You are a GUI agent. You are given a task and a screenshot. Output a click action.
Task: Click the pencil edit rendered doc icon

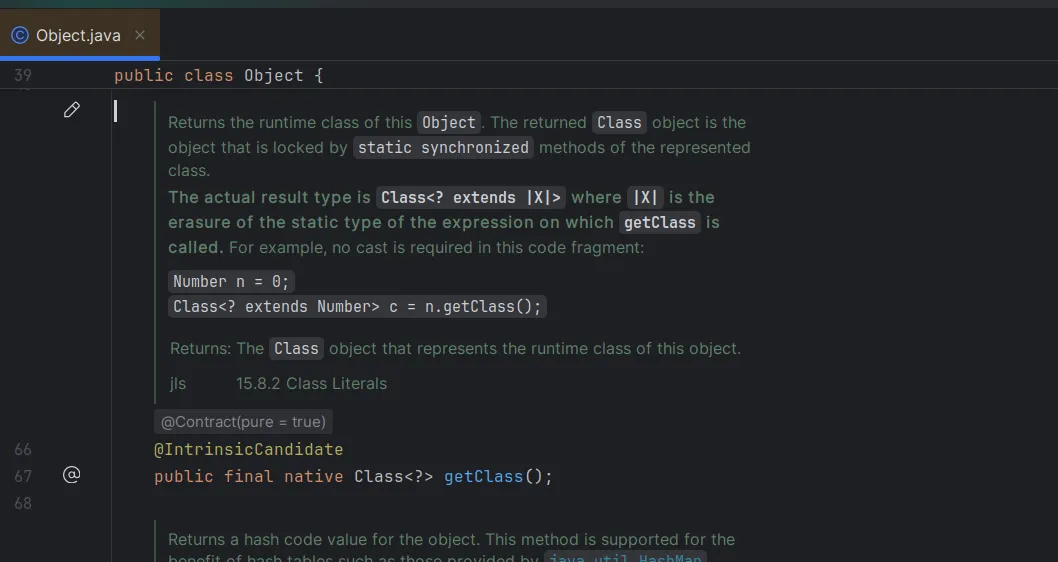click(72, 110)
